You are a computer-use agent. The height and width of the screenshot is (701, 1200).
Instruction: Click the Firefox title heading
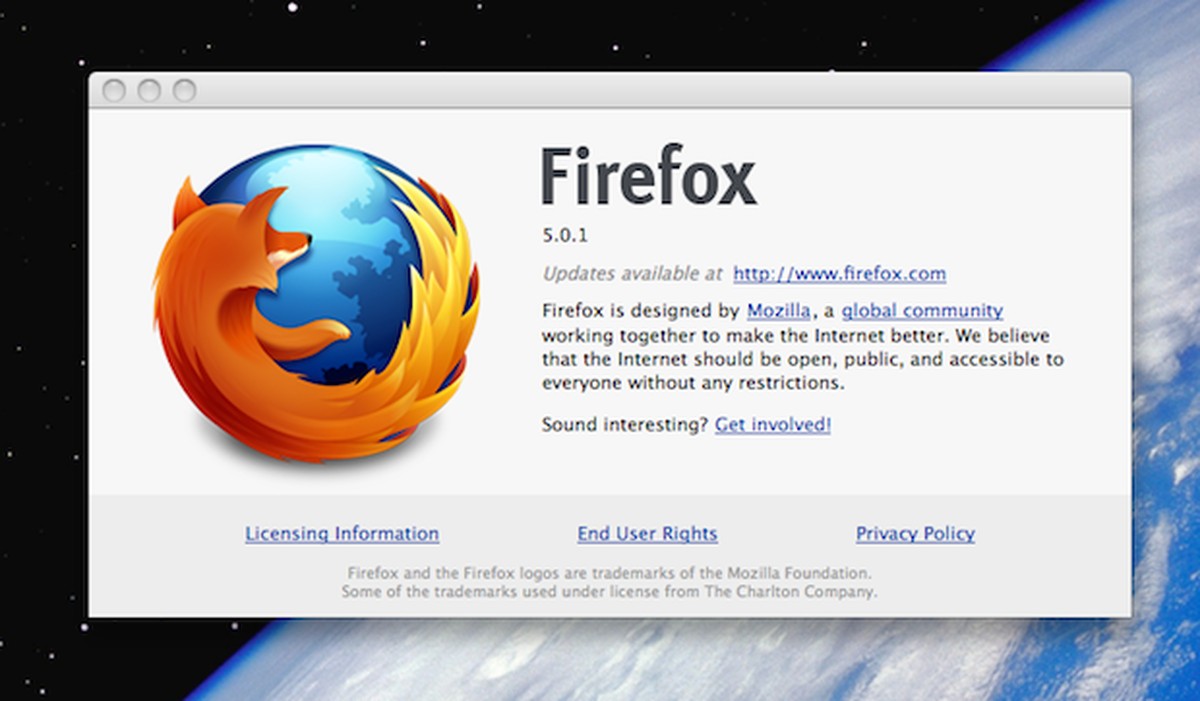pyautogui.click(x=648, y=178)
